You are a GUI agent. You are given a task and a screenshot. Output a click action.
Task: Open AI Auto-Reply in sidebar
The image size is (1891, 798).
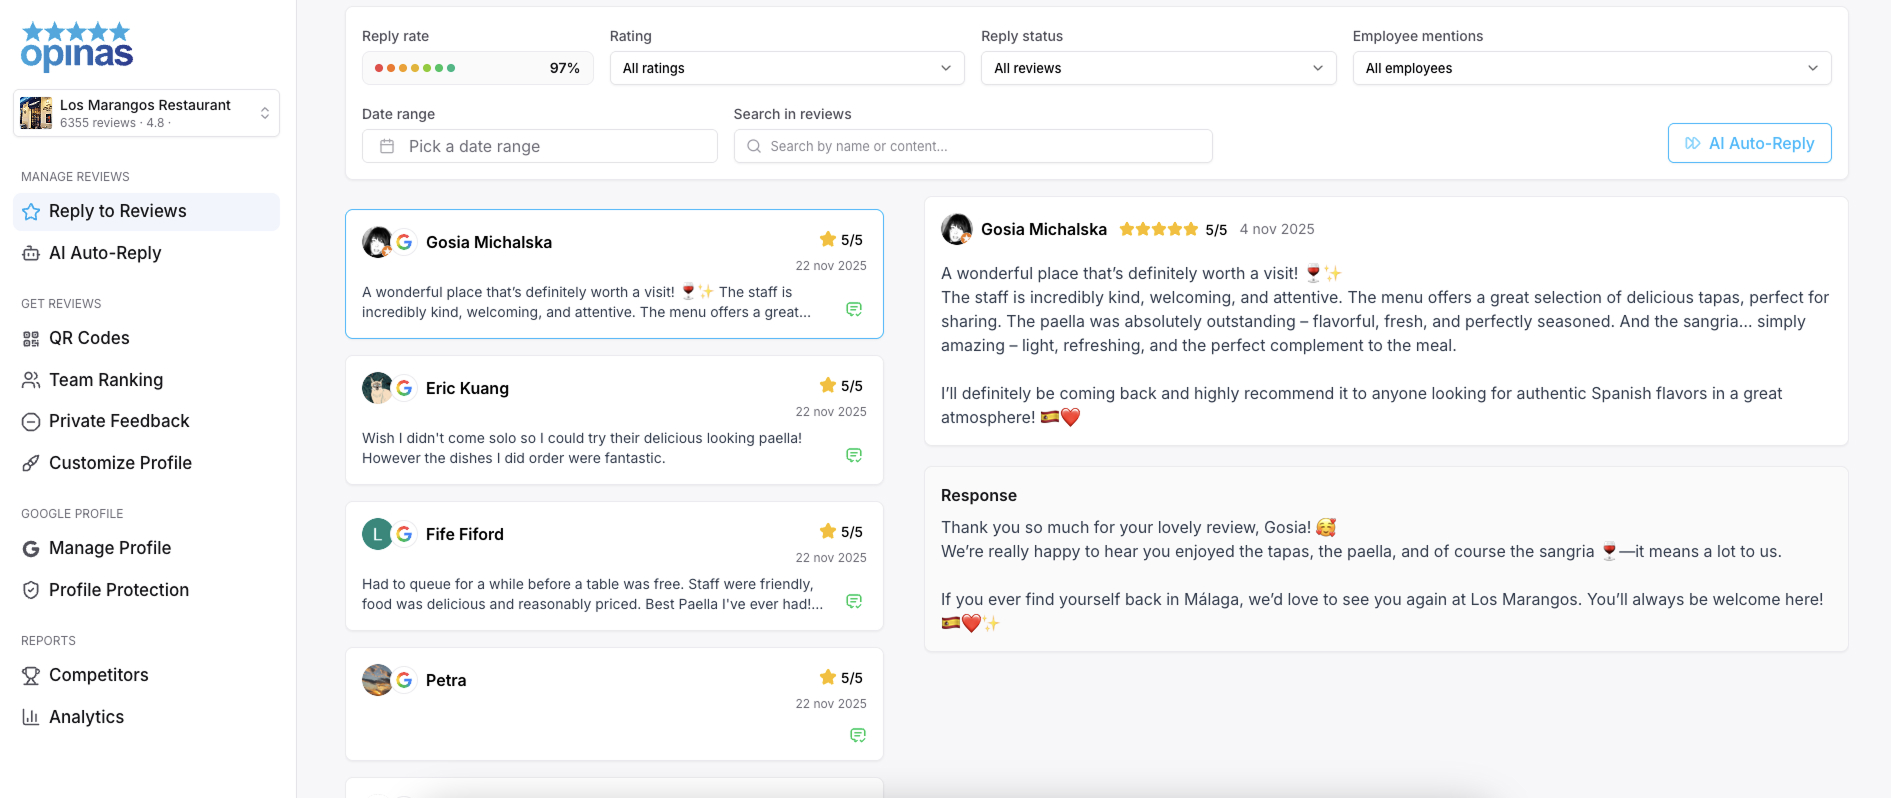[x=146, y=253]
